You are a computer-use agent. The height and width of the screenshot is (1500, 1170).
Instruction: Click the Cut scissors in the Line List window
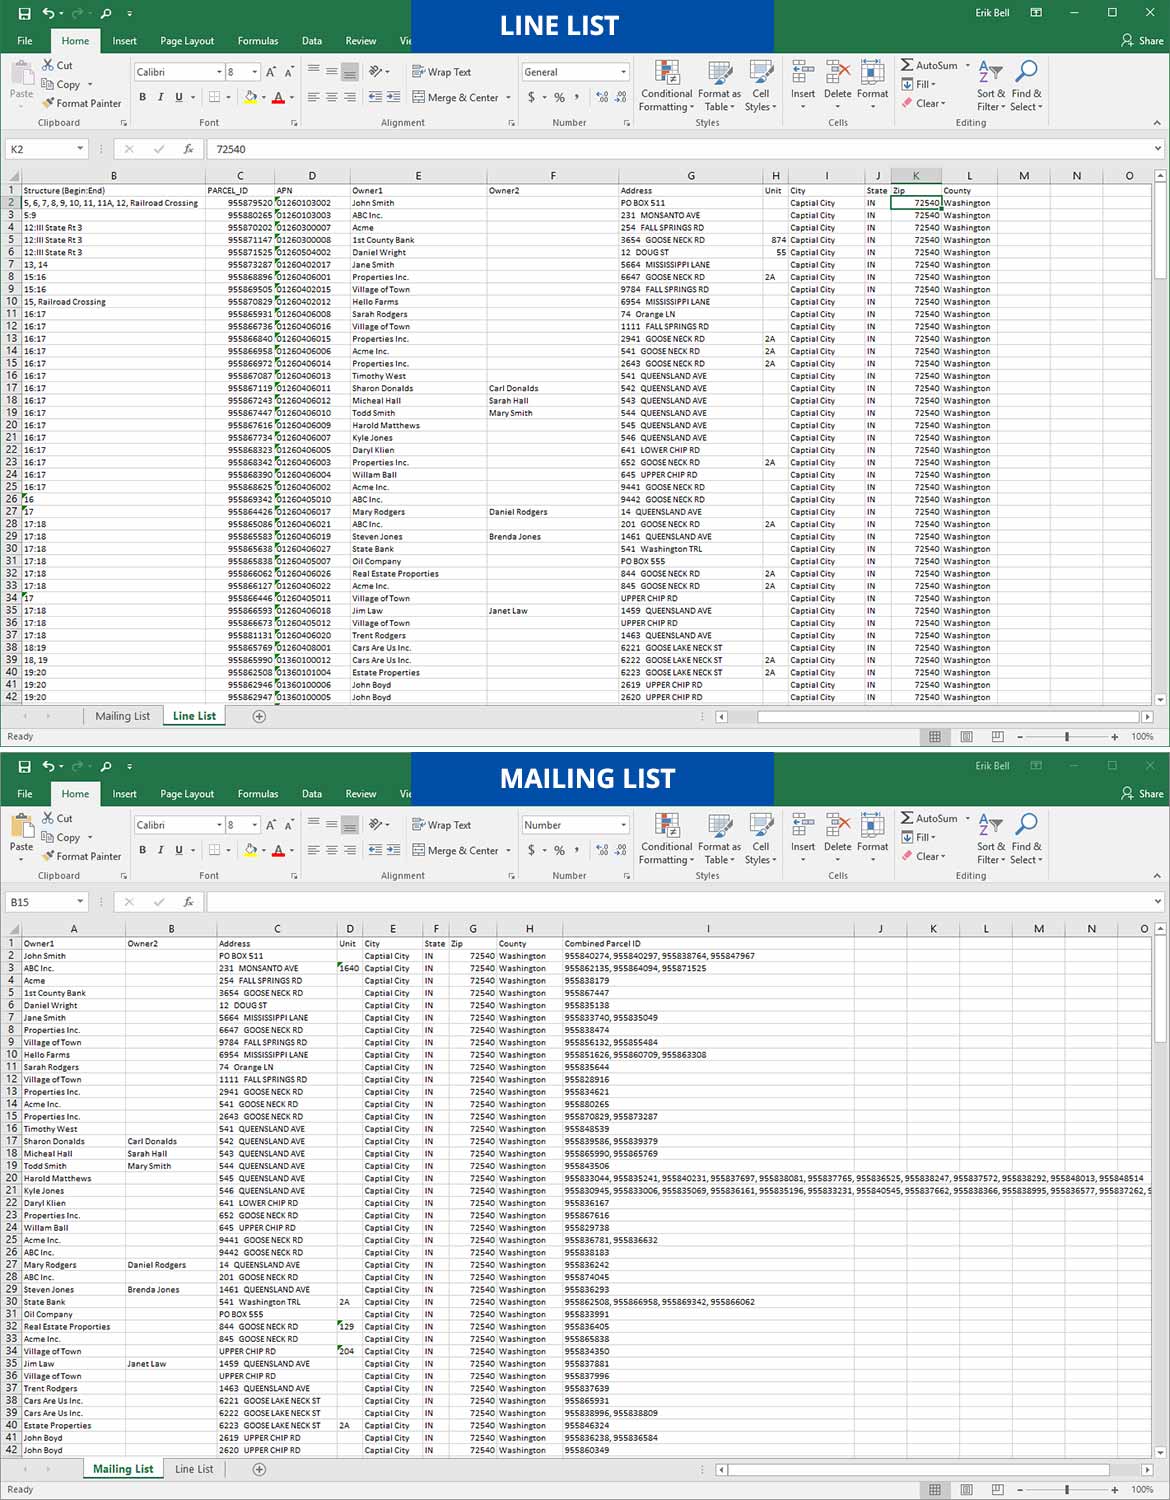(48, 65)
